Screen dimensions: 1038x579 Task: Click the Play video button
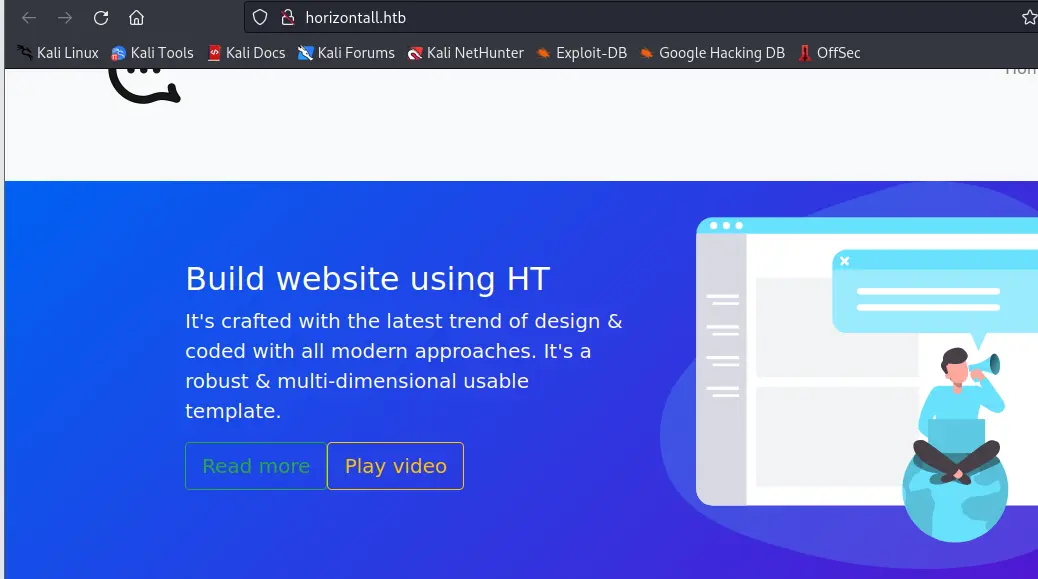pyautogui.click(x=395, y=466)
